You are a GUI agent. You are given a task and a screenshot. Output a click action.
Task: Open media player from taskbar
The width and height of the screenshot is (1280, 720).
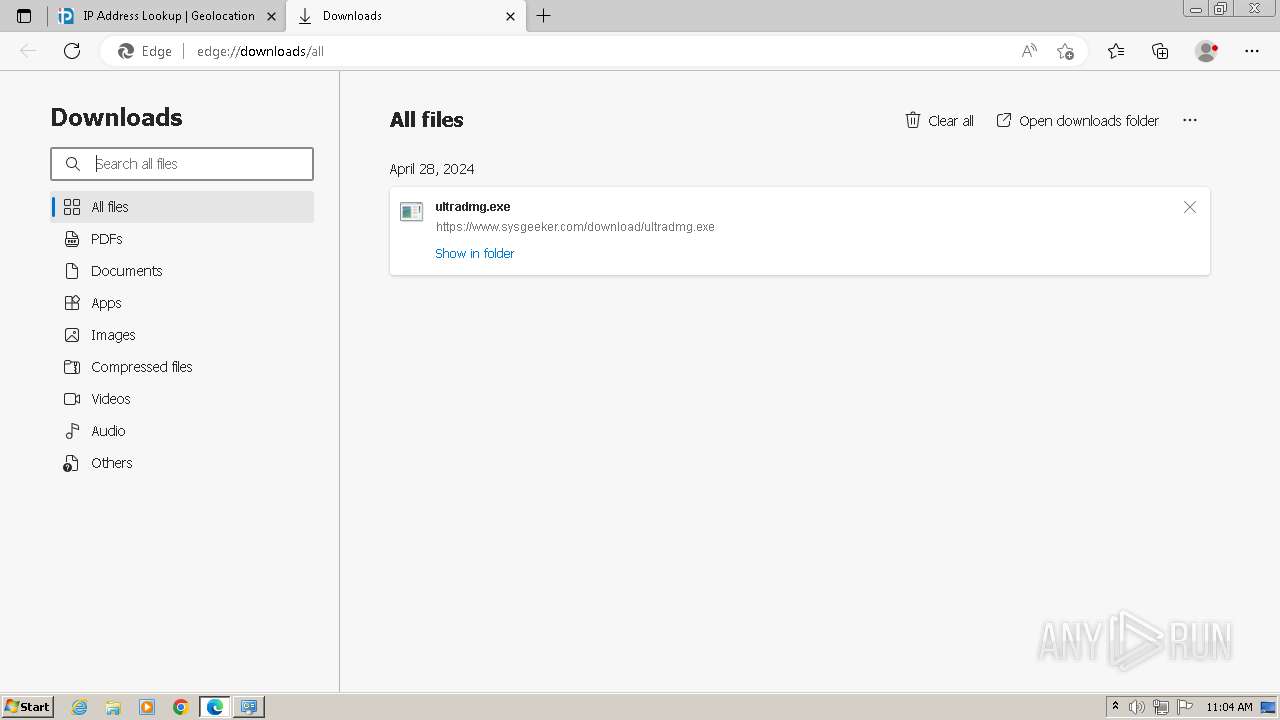(147, 707)
